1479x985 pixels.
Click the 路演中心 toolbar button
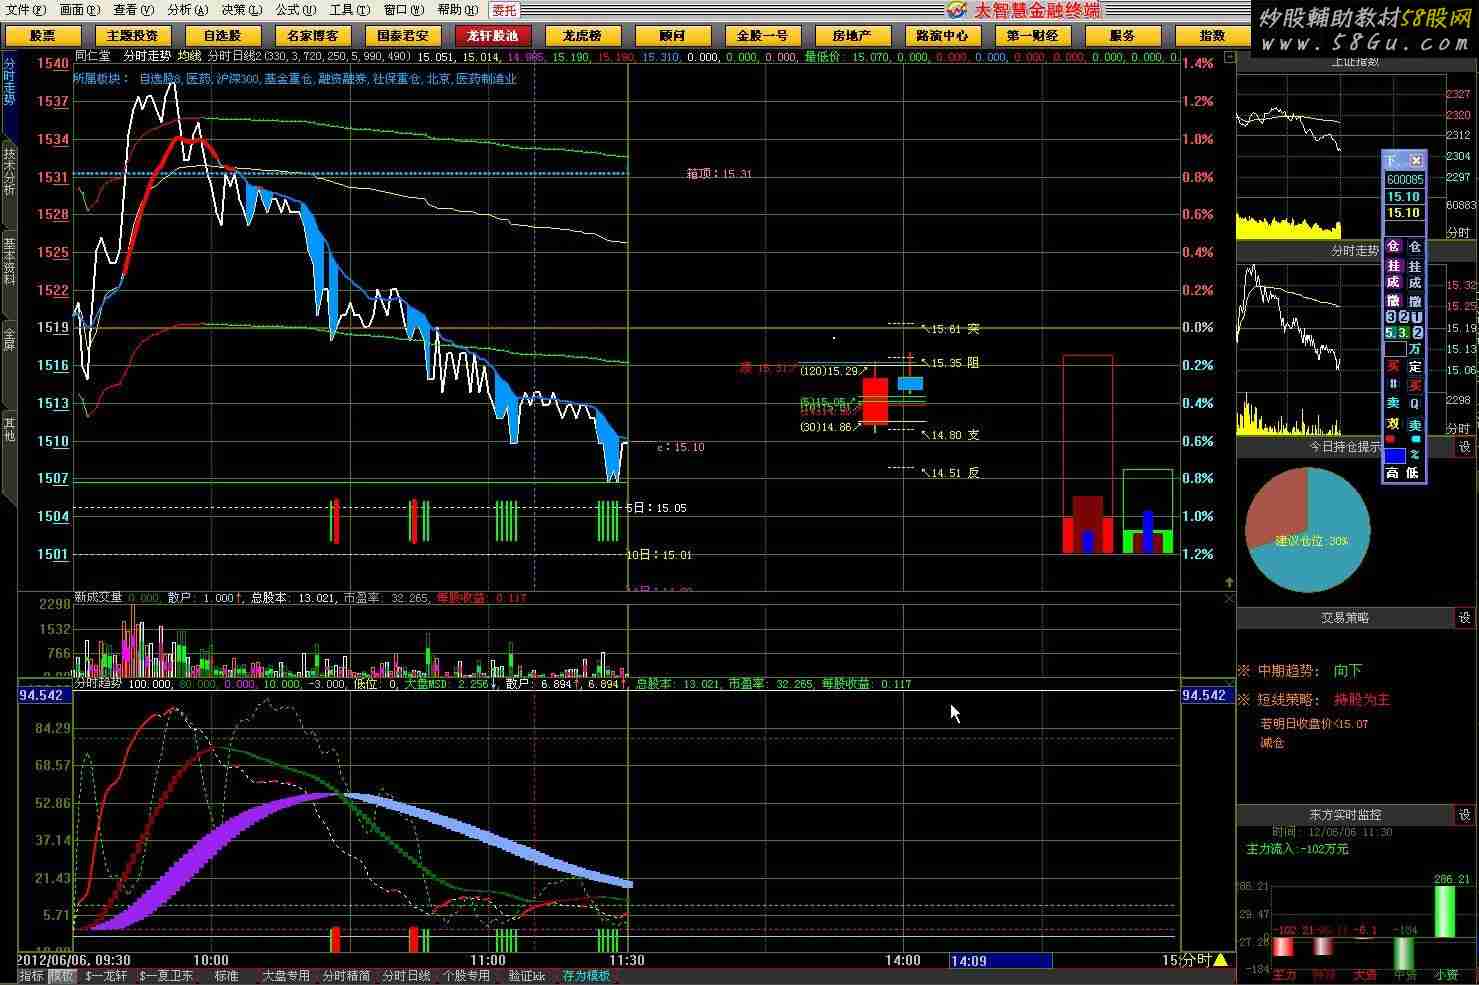click(x=942, y=35)
